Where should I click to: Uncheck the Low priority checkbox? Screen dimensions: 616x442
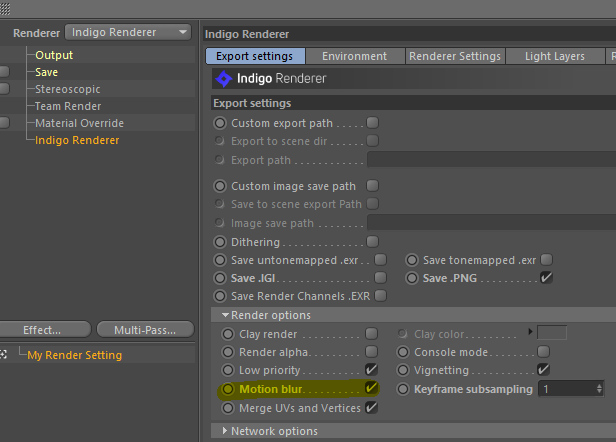tap(371, 369)
